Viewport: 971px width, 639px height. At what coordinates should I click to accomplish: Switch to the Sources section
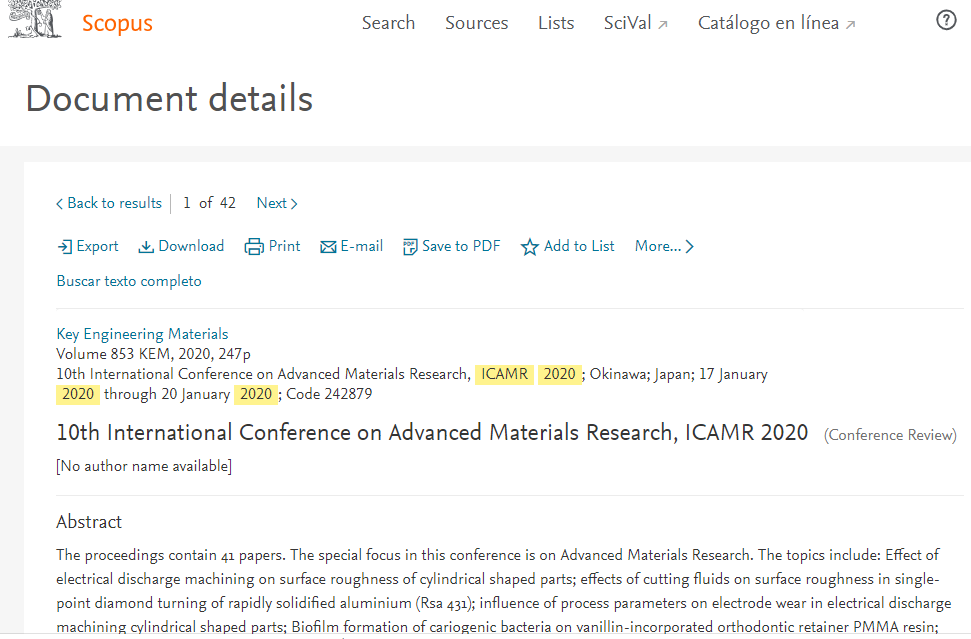pos(476,22)
